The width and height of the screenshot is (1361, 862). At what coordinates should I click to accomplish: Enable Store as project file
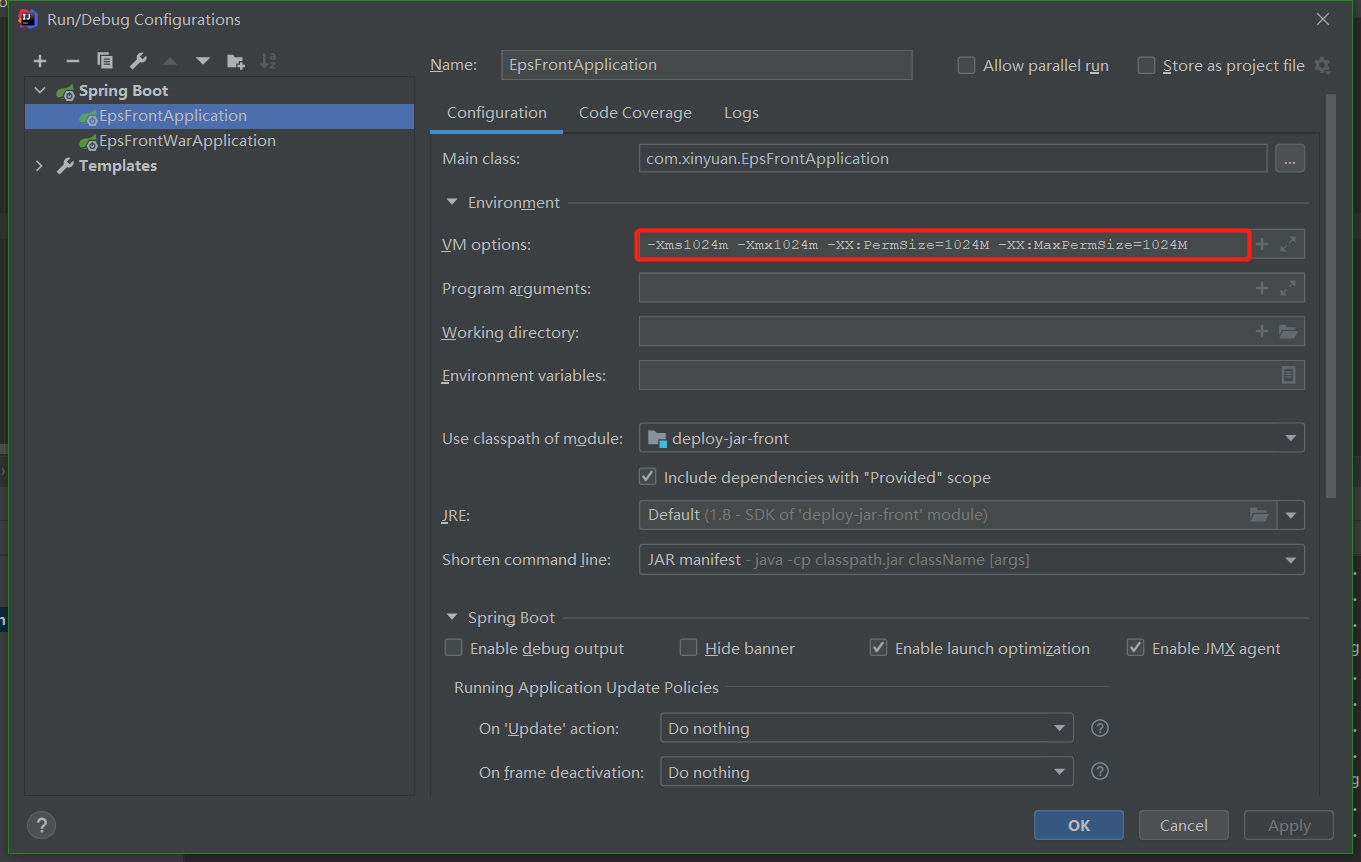(x=1146, y=66)
